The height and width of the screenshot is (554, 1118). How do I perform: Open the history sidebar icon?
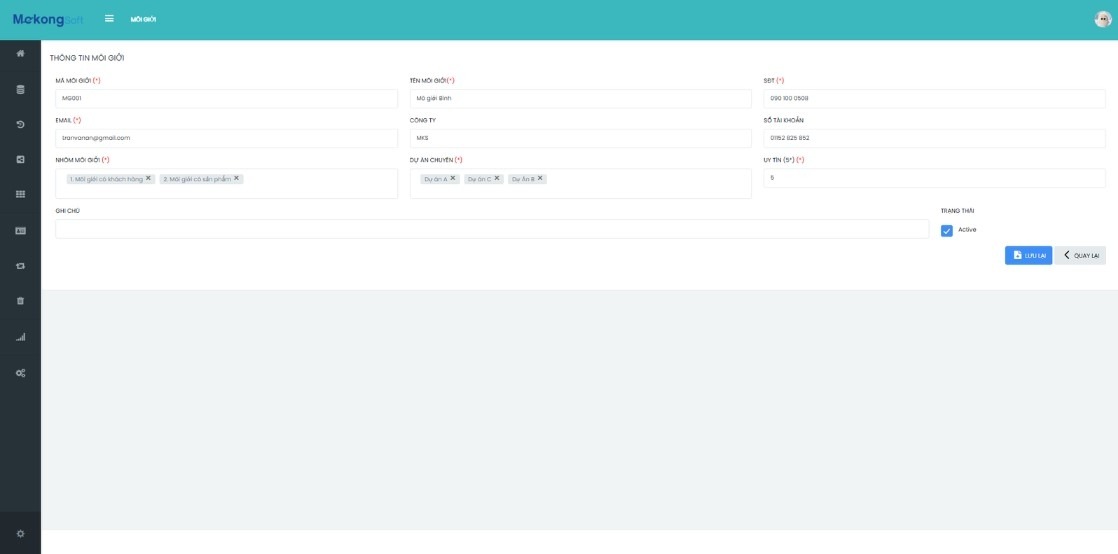(20, 124)
